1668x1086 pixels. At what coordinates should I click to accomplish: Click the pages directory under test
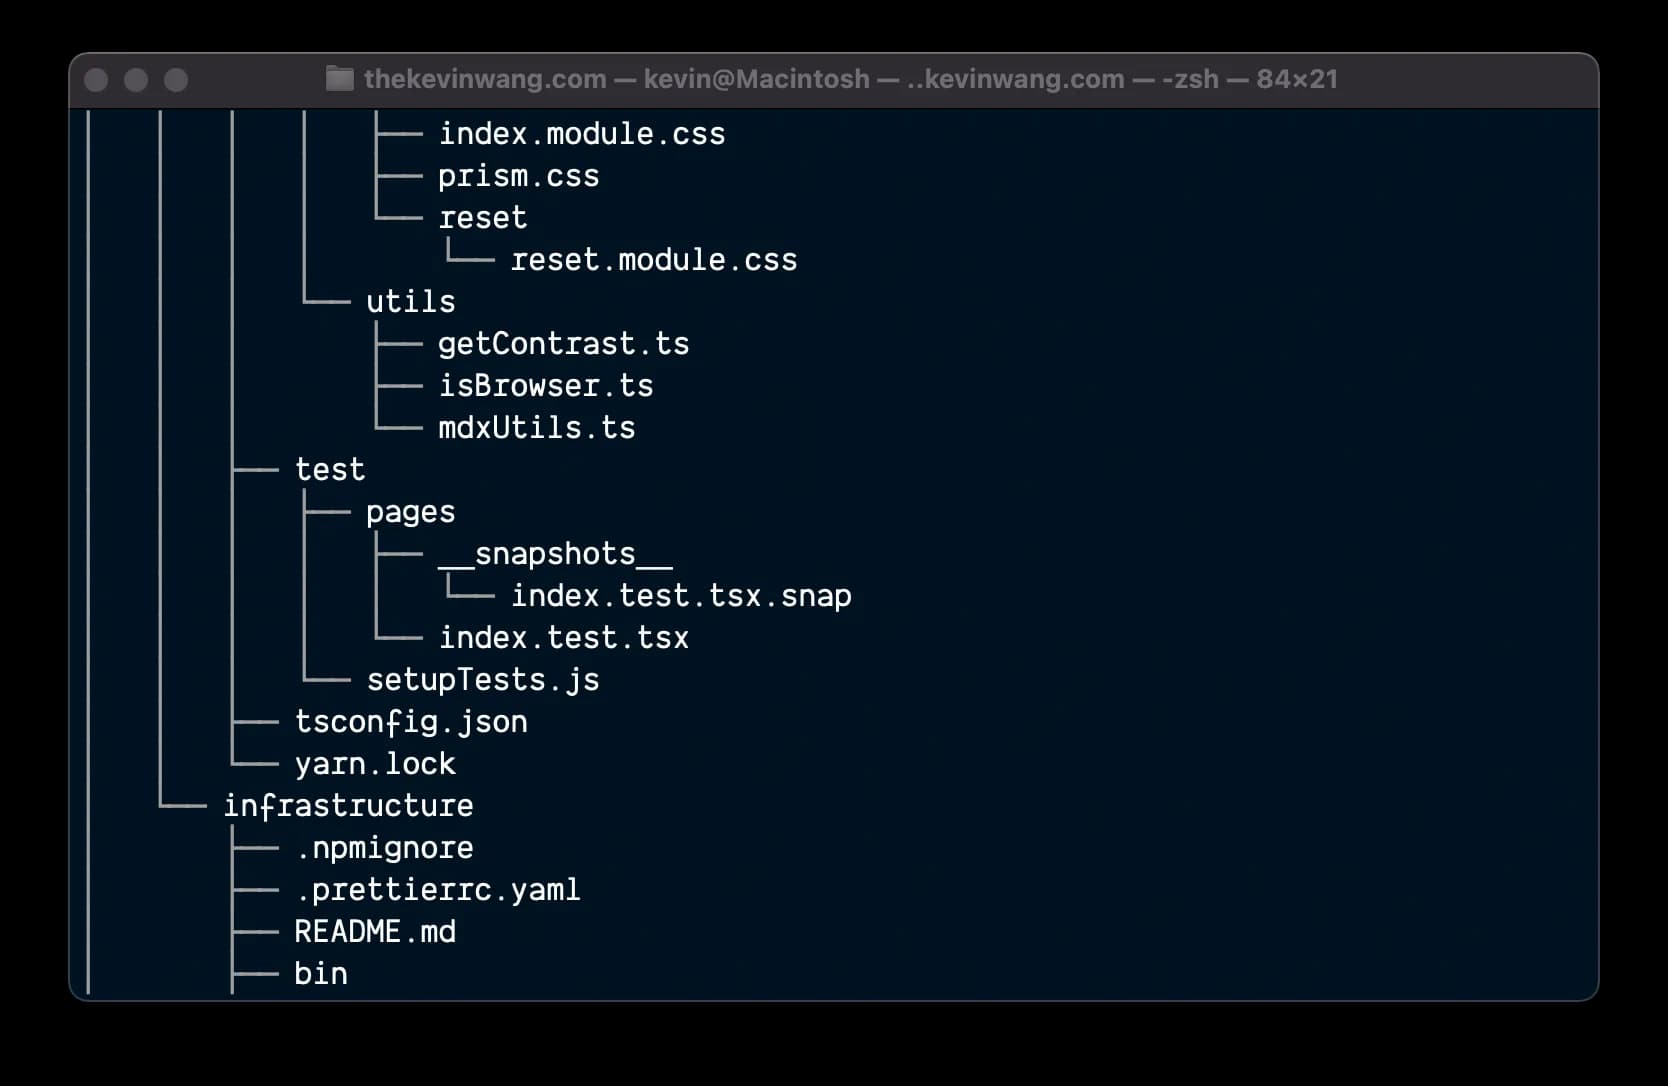(410, 512)
